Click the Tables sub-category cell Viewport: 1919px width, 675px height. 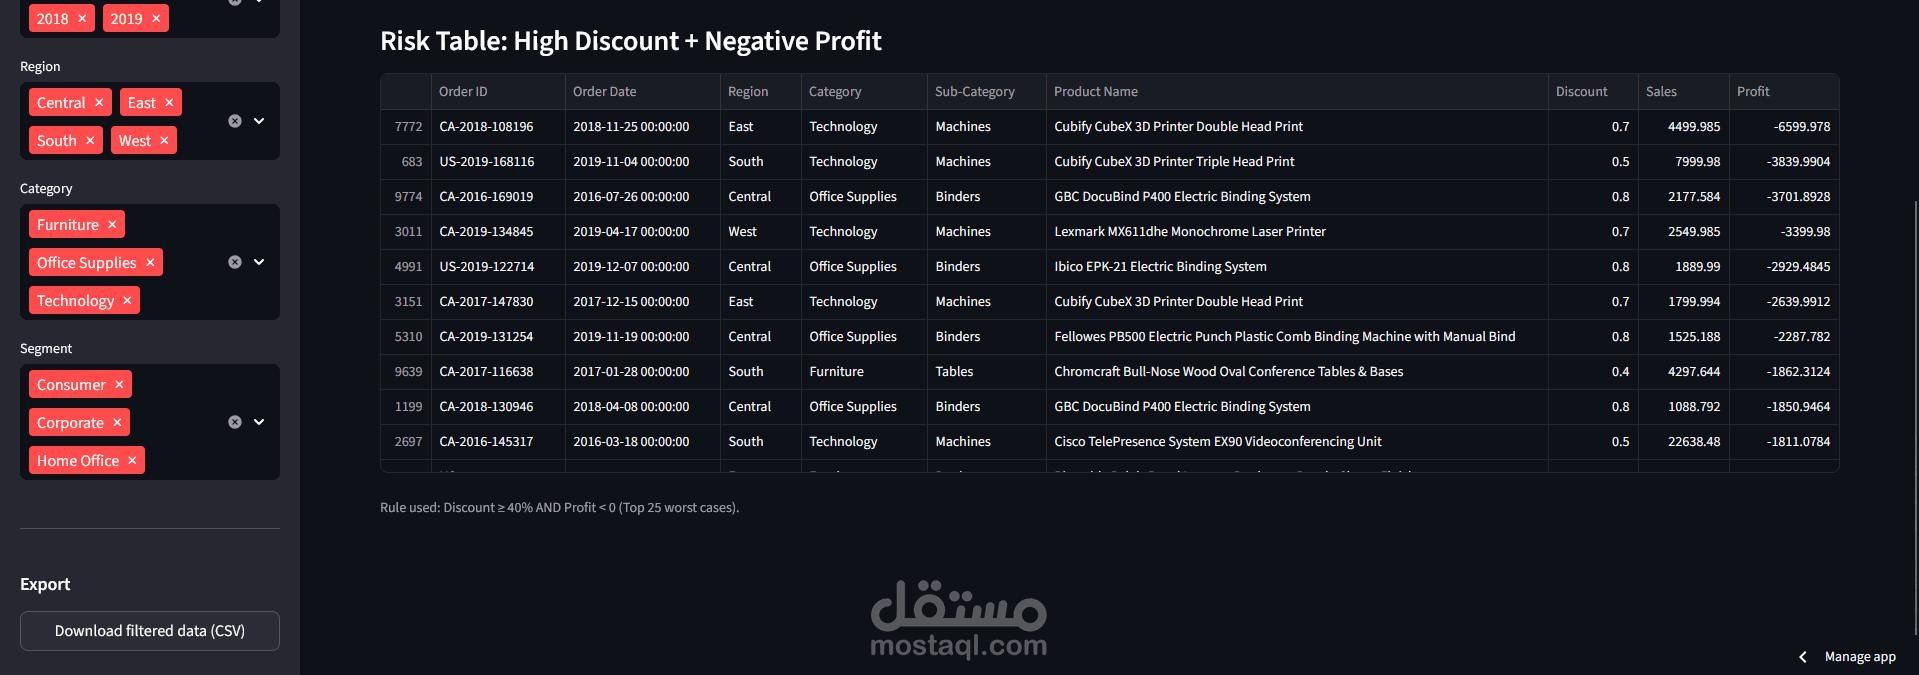[986, 372]
